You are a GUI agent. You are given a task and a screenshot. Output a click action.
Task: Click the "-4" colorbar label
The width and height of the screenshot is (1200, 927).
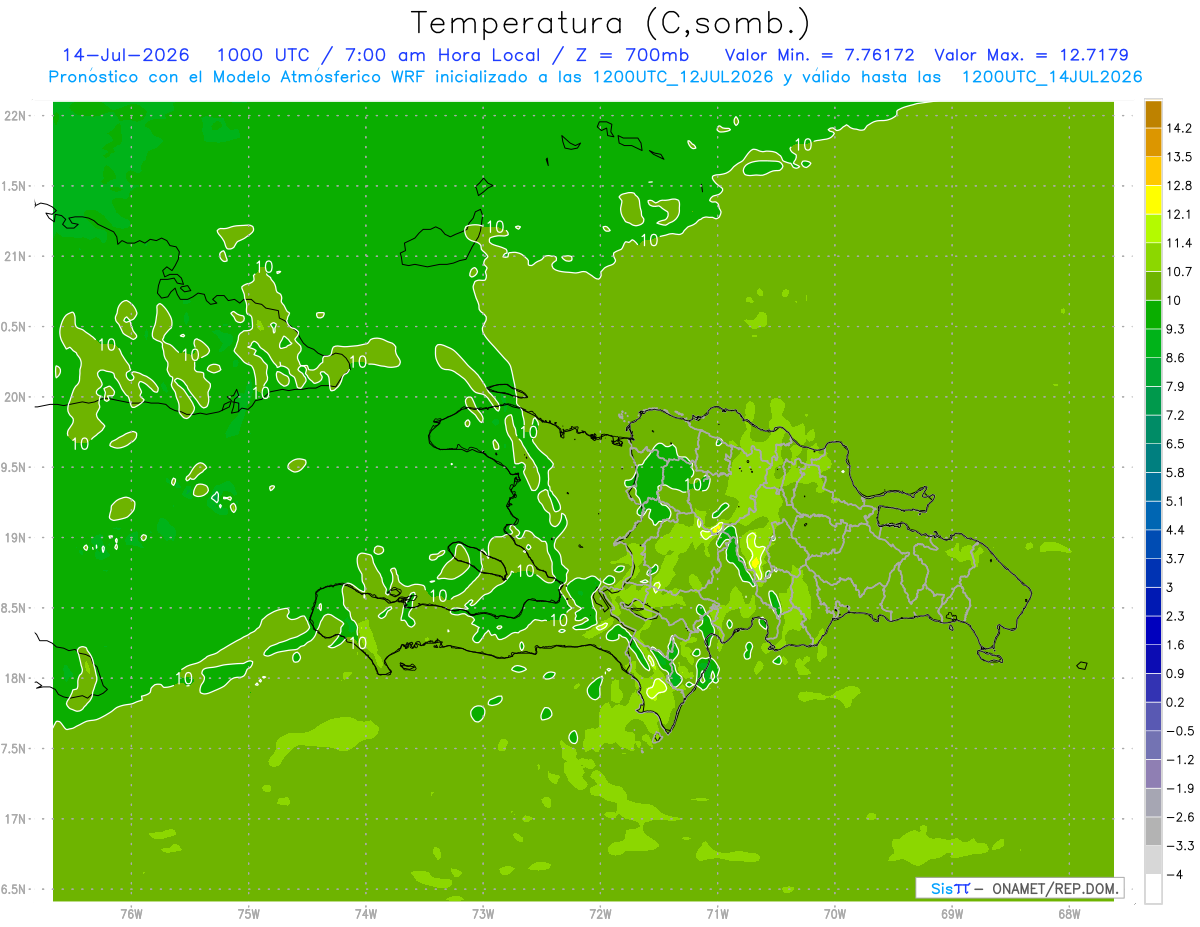pyautogui.click(x=1174, y=875)
